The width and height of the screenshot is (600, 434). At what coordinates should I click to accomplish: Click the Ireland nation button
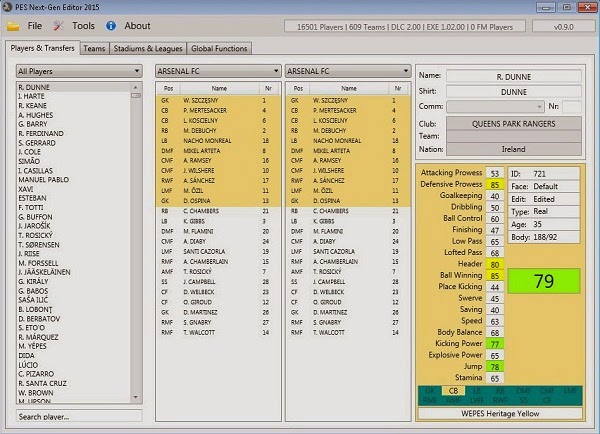pos(514,149)
